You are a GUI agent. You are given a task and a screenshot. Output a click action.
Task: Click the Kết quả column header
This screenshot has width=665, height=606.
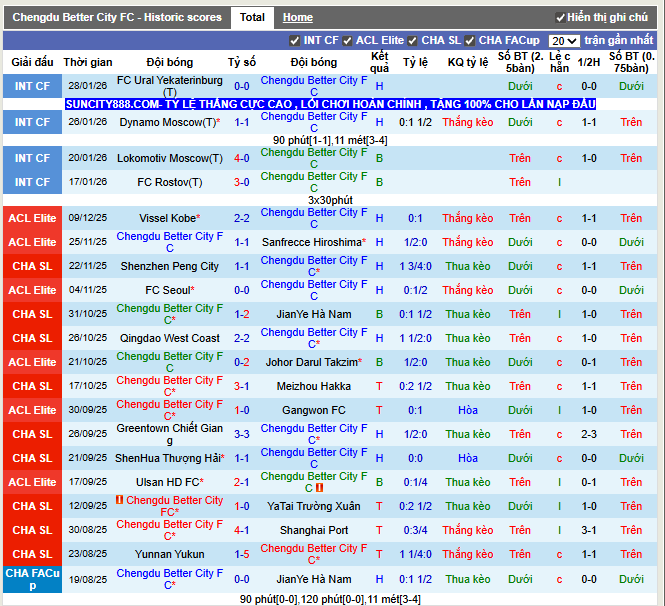coord(379,62)
